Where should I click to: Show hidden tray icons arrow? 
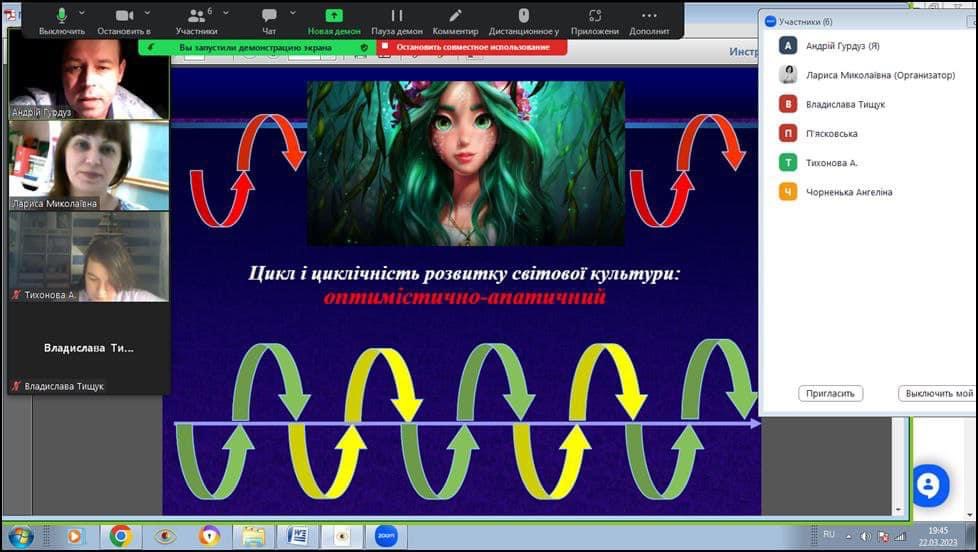point(849,536)
